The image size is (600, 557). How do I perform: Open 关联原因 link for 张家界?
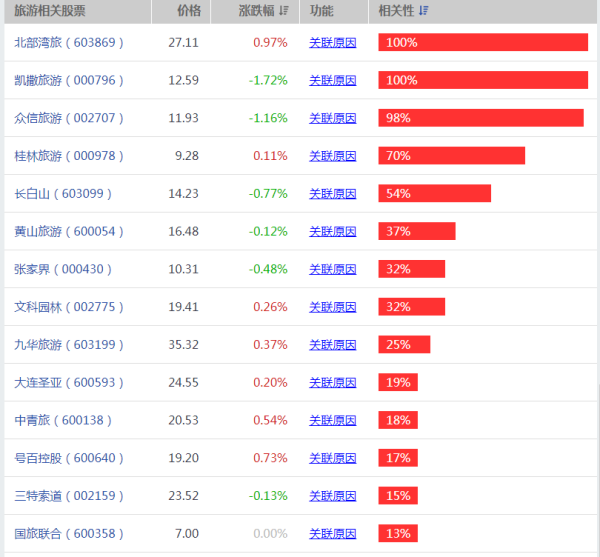(333, 269)
